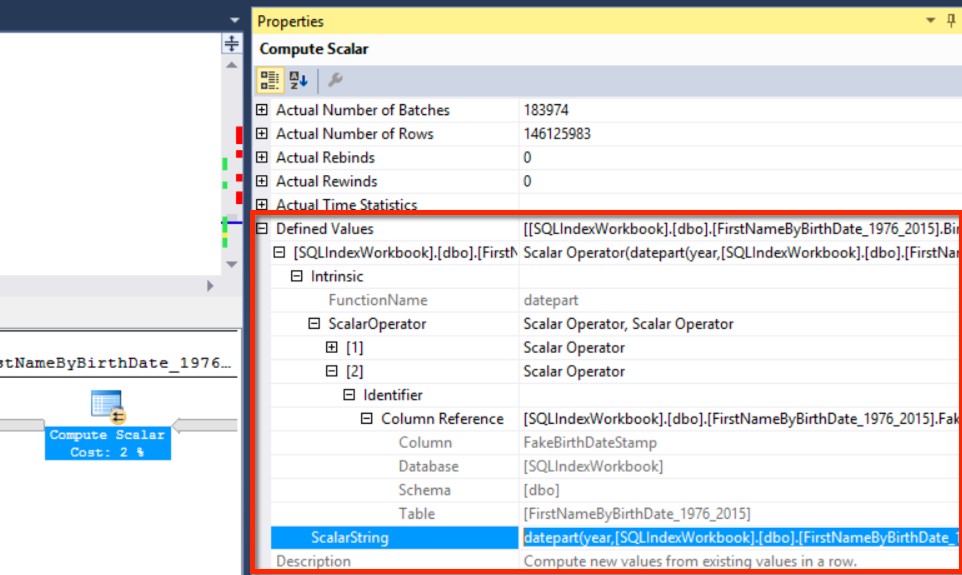Sort properties alphabetically

(x=299, y=80)
